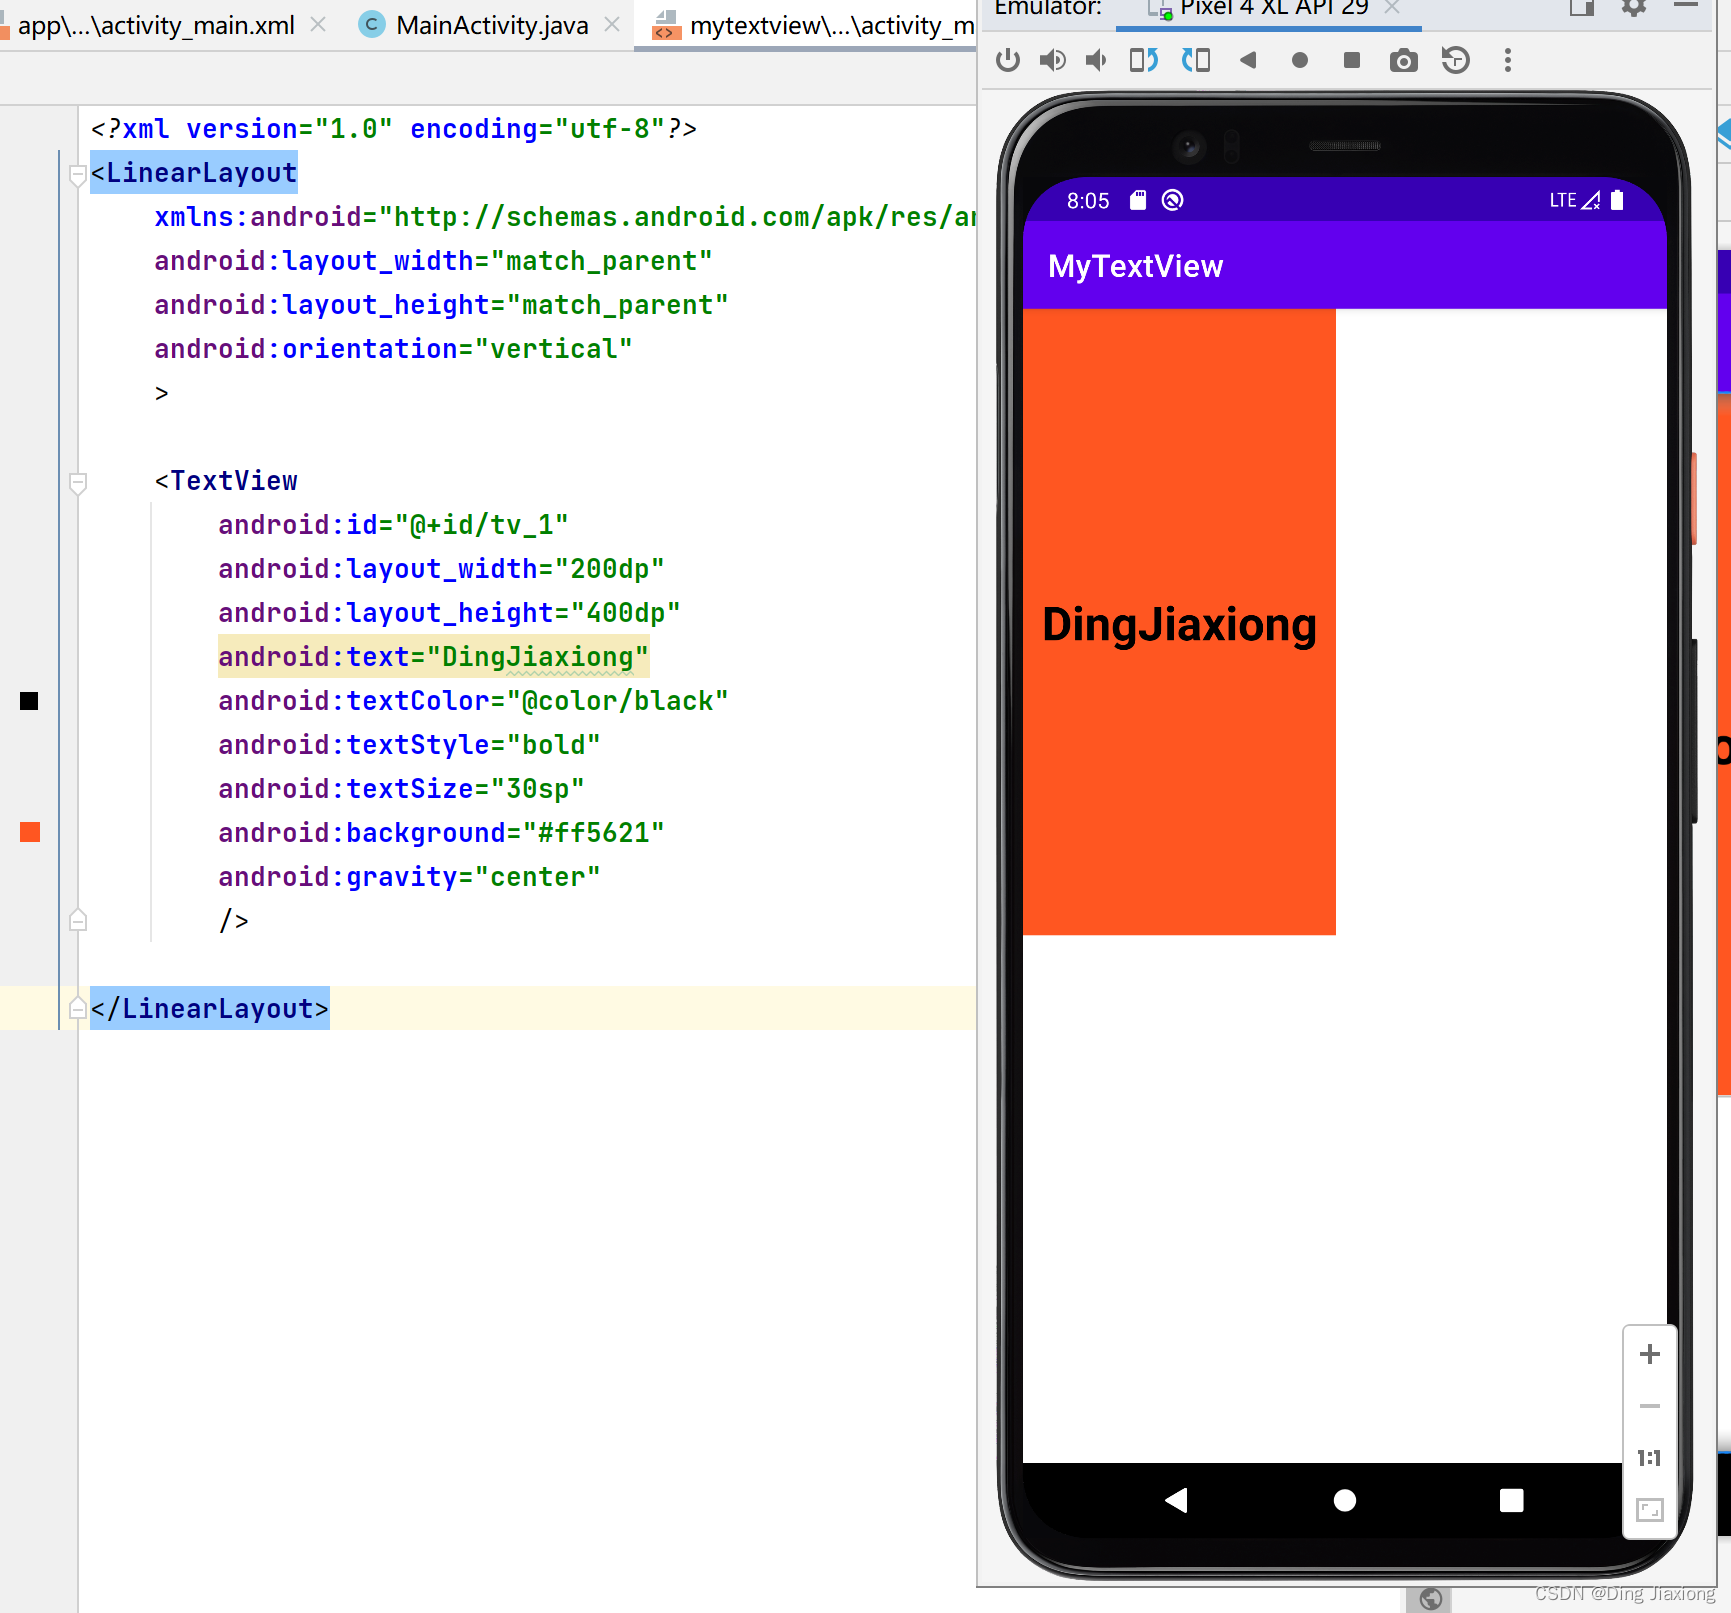Image resolution: width=1731 pixels, height=1613 pixels.
Task: Tap the phone's back navigation button
Action: point(1176,1500)
